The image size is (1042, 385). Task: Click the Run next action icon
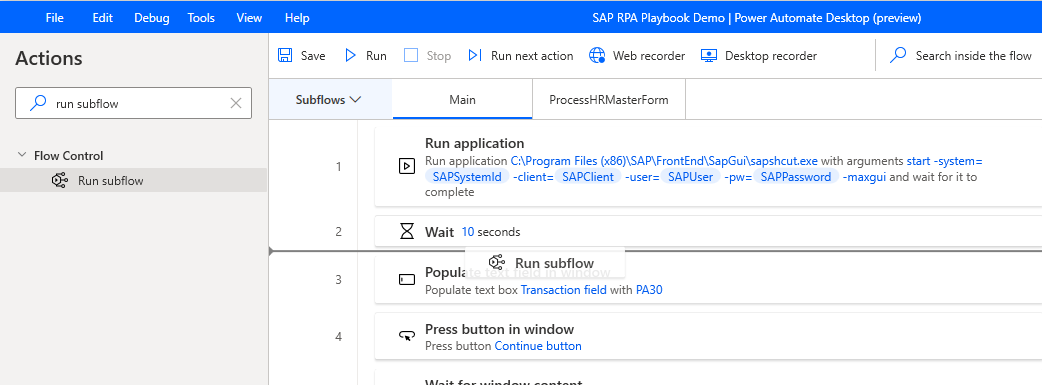pyautogui.click(x=474, y=55)
